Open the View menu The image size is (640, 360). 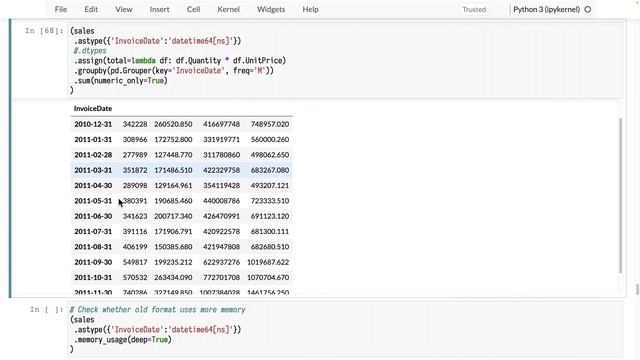[124, 9]
